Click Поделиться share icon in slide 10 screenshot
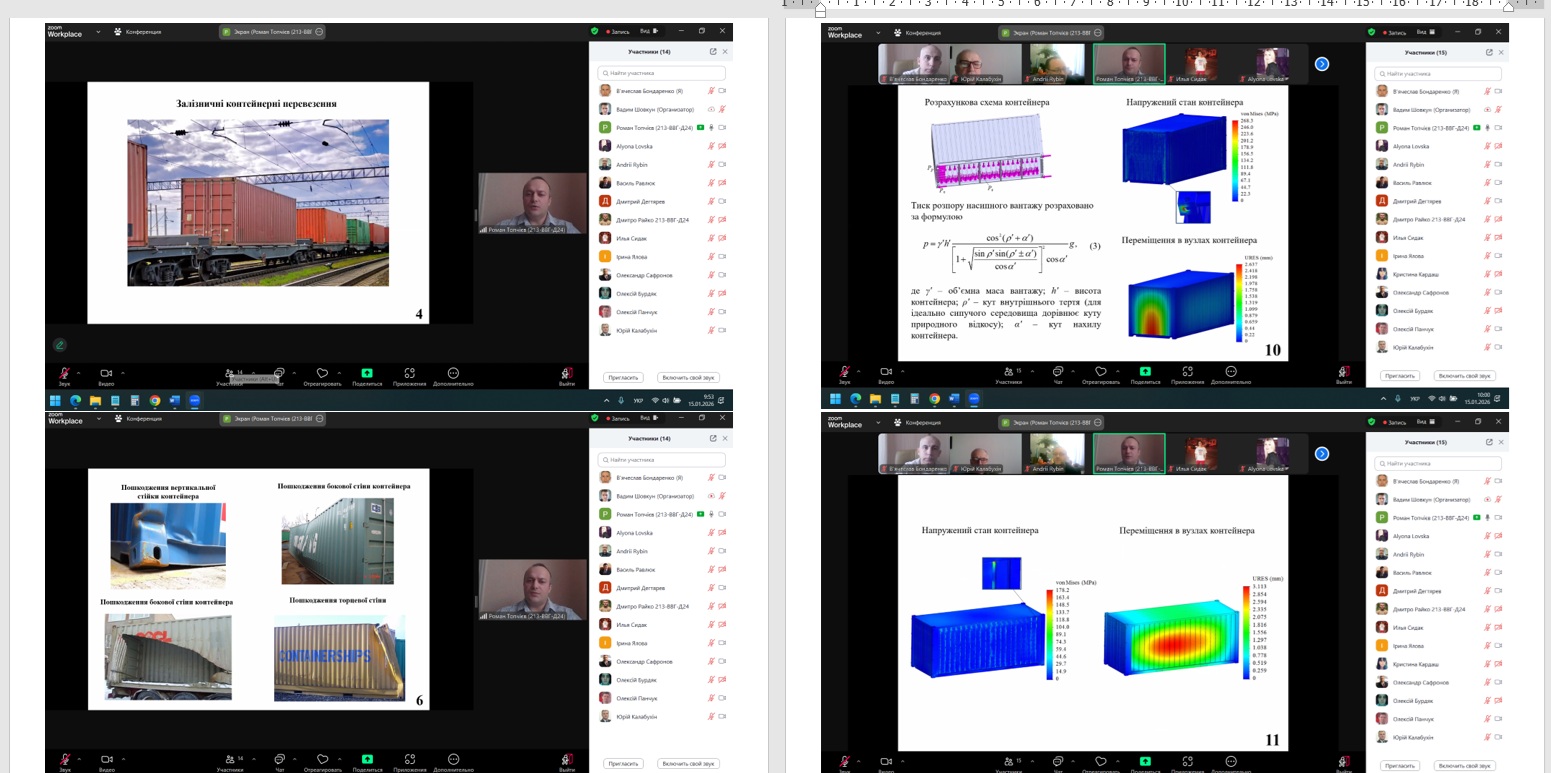Image resolution: width=1551 pixels, height=773 pixels. pyautogui.click(x=1143, y=371)
